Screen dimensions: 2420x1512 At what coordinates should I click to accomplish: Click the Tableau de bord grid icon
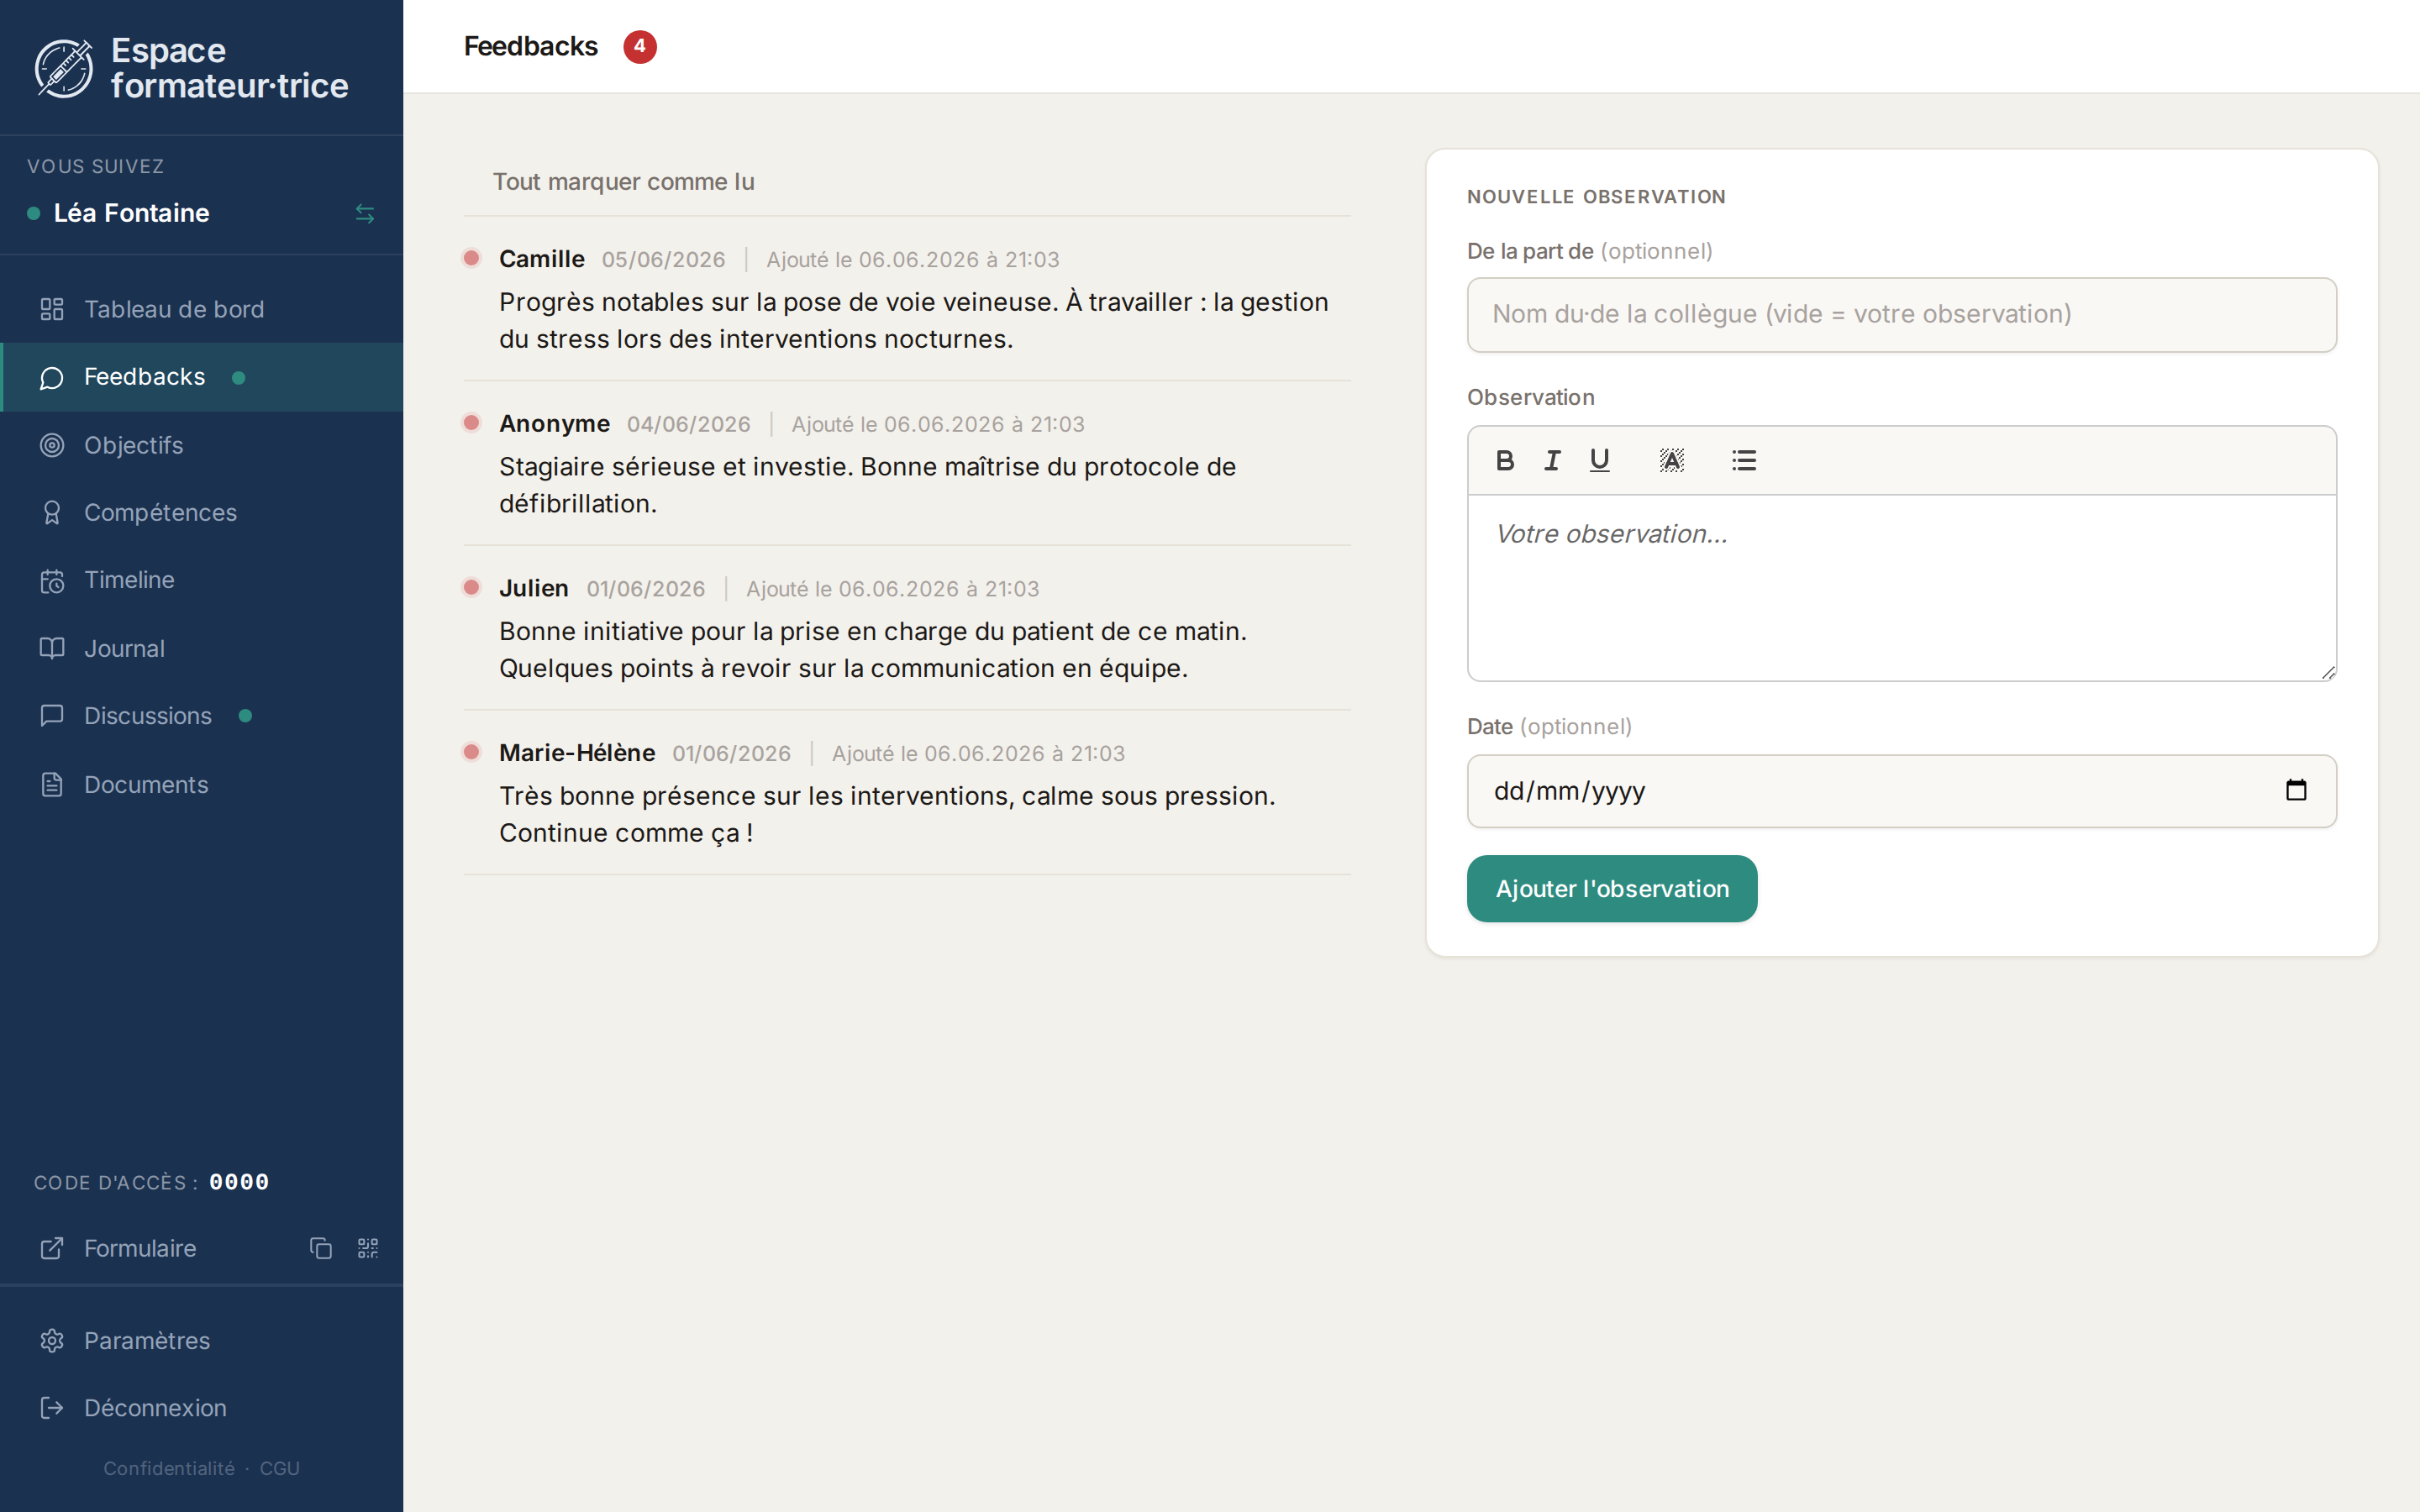(52, 309)
